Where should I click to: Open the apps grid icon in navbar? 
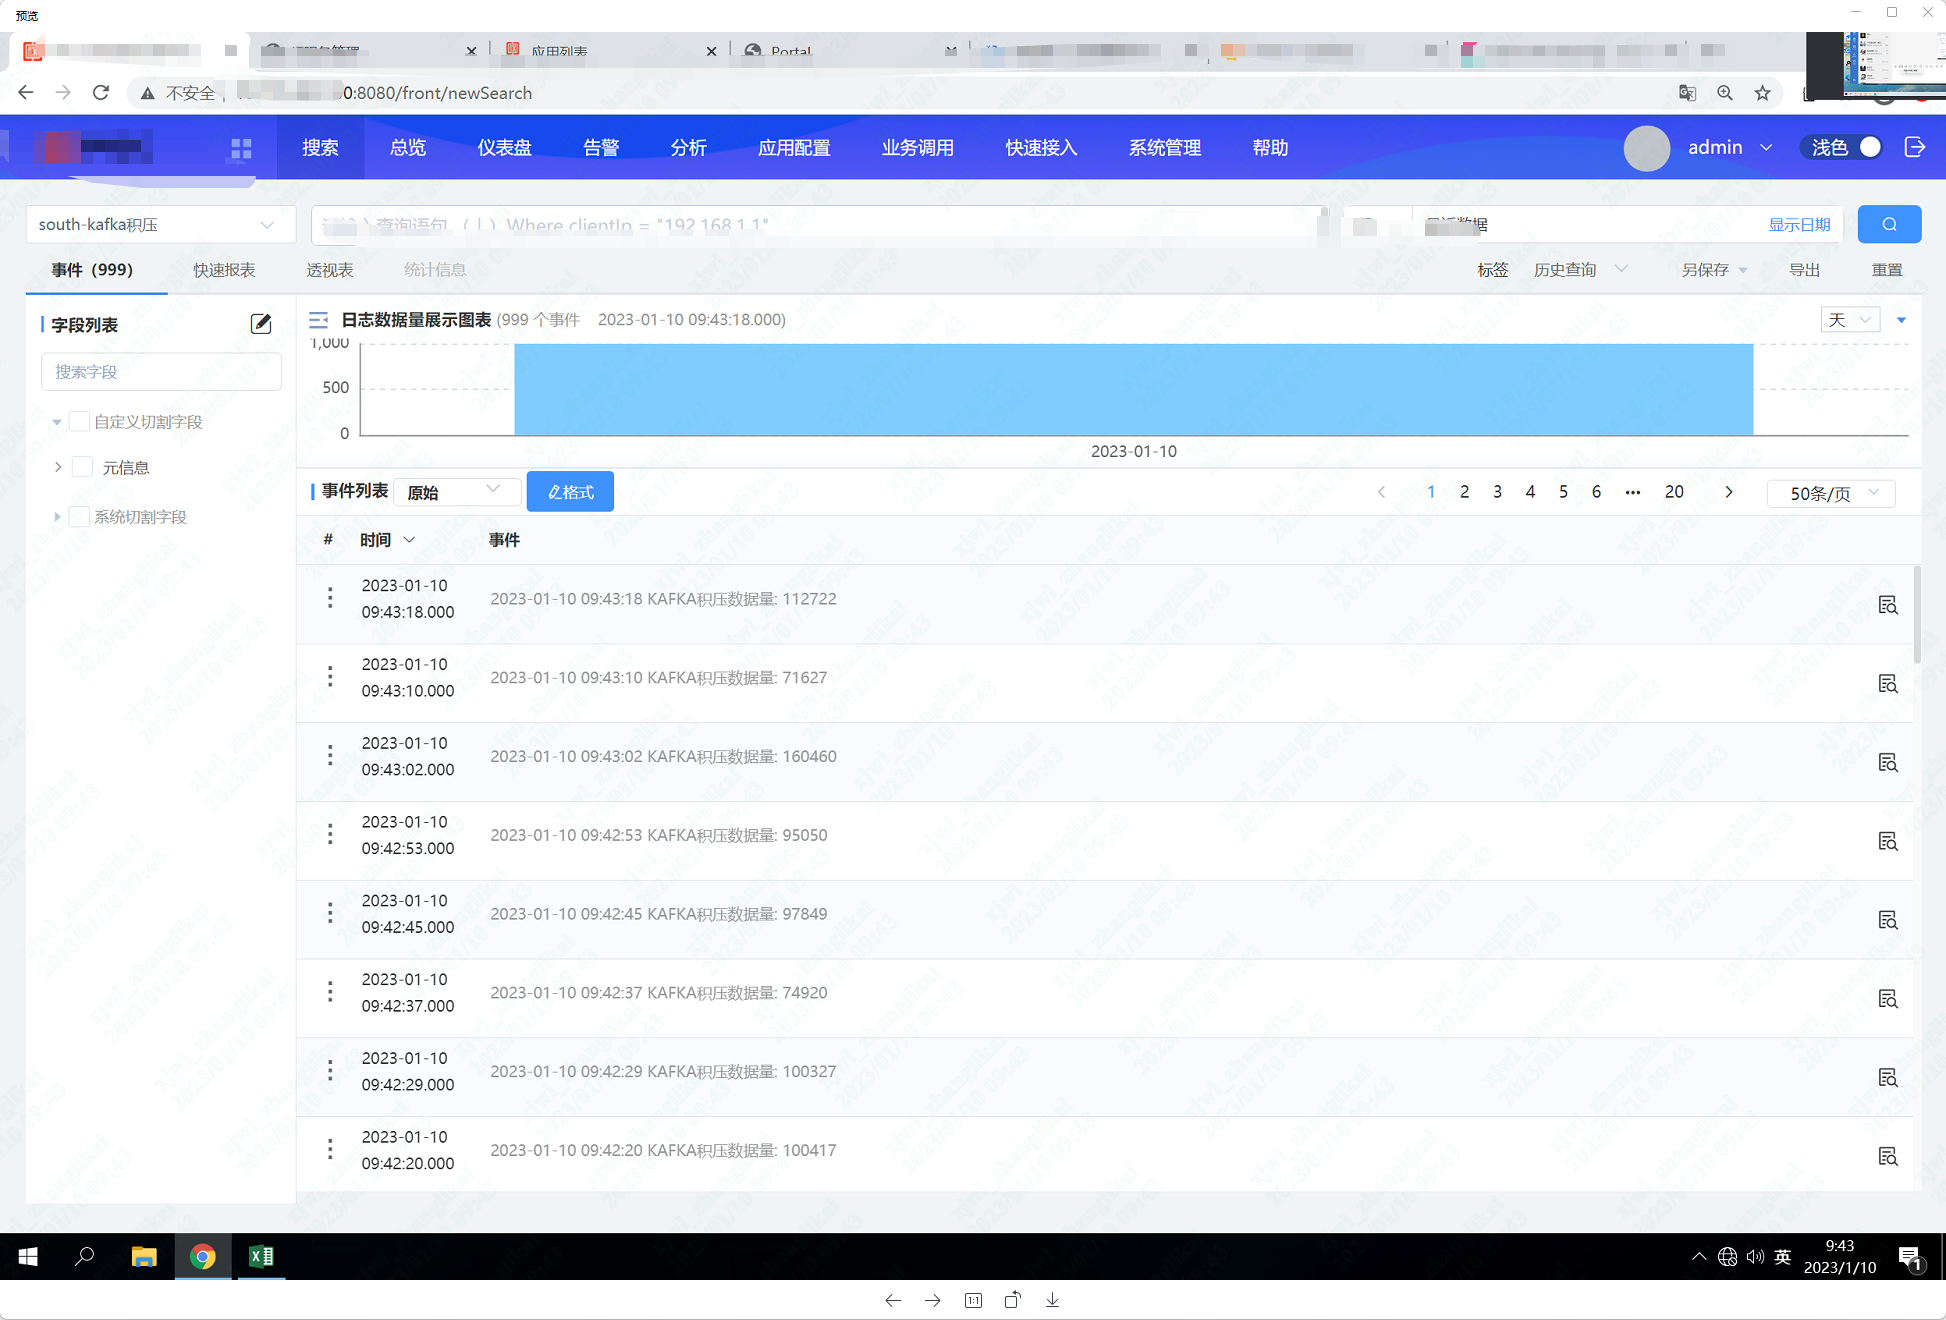pyautogui.click(x=241, y=148)
